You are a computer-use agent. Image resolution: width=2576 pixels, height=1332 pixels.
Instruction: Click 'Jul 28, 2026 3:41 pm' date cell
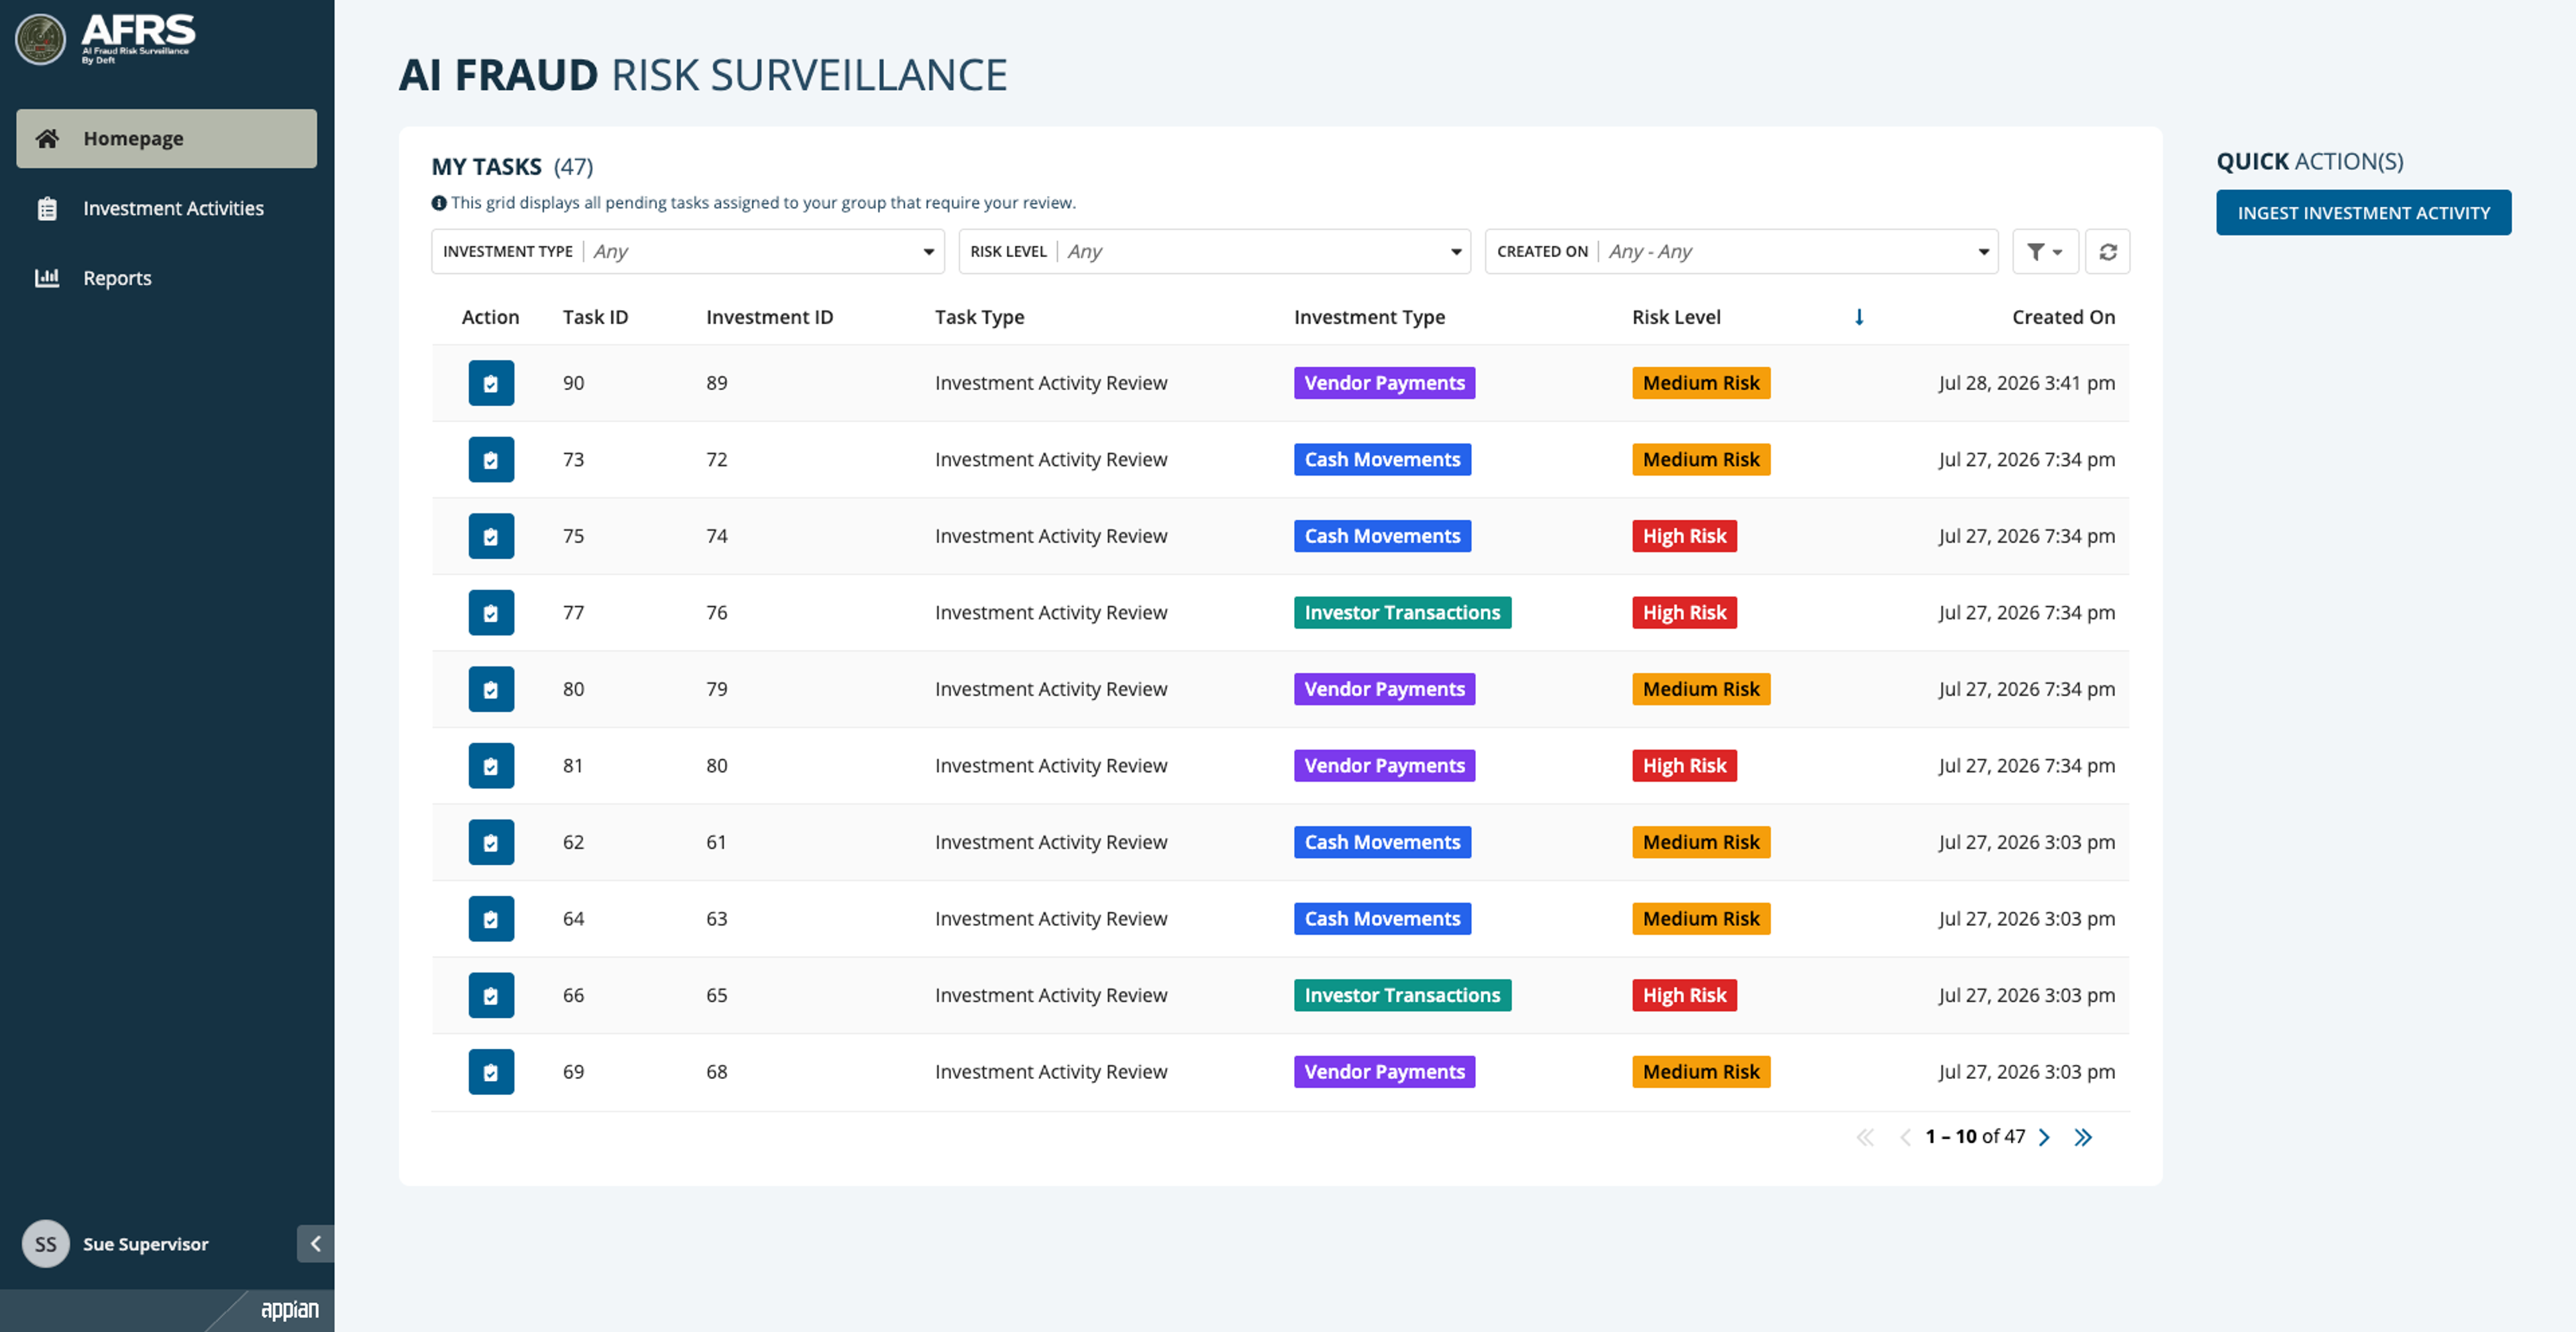(2026, 383)
